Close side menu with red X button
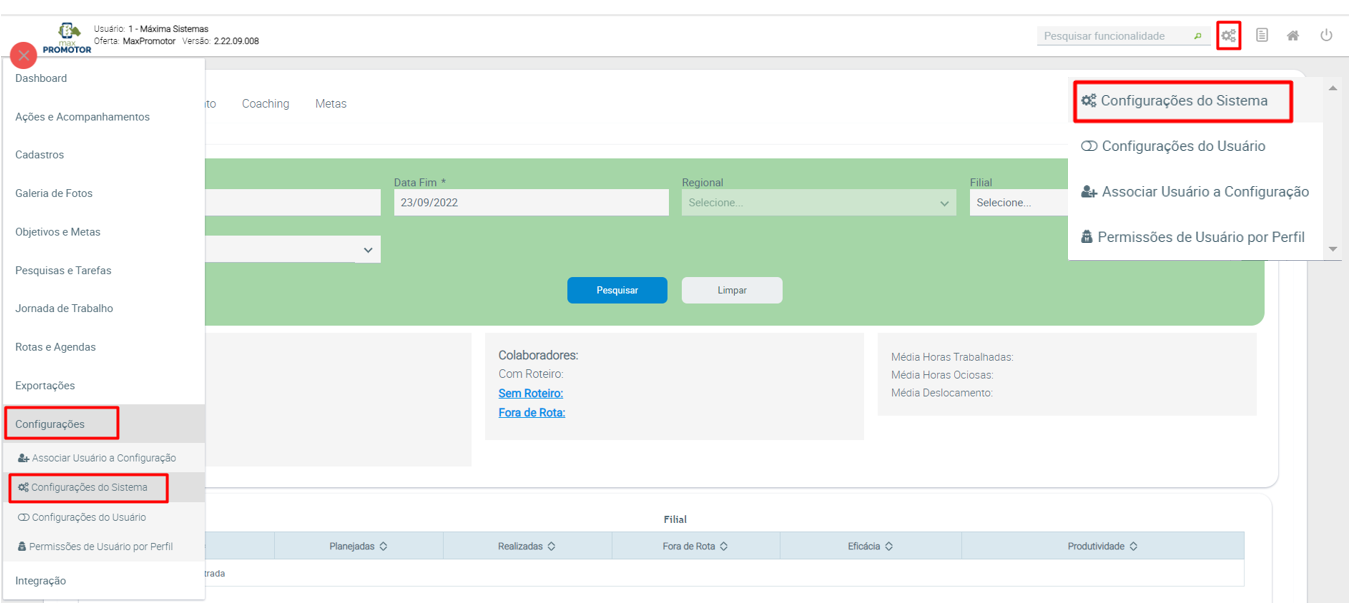The height and width of the screenshot is (606, 1358). tap(24, 56)
